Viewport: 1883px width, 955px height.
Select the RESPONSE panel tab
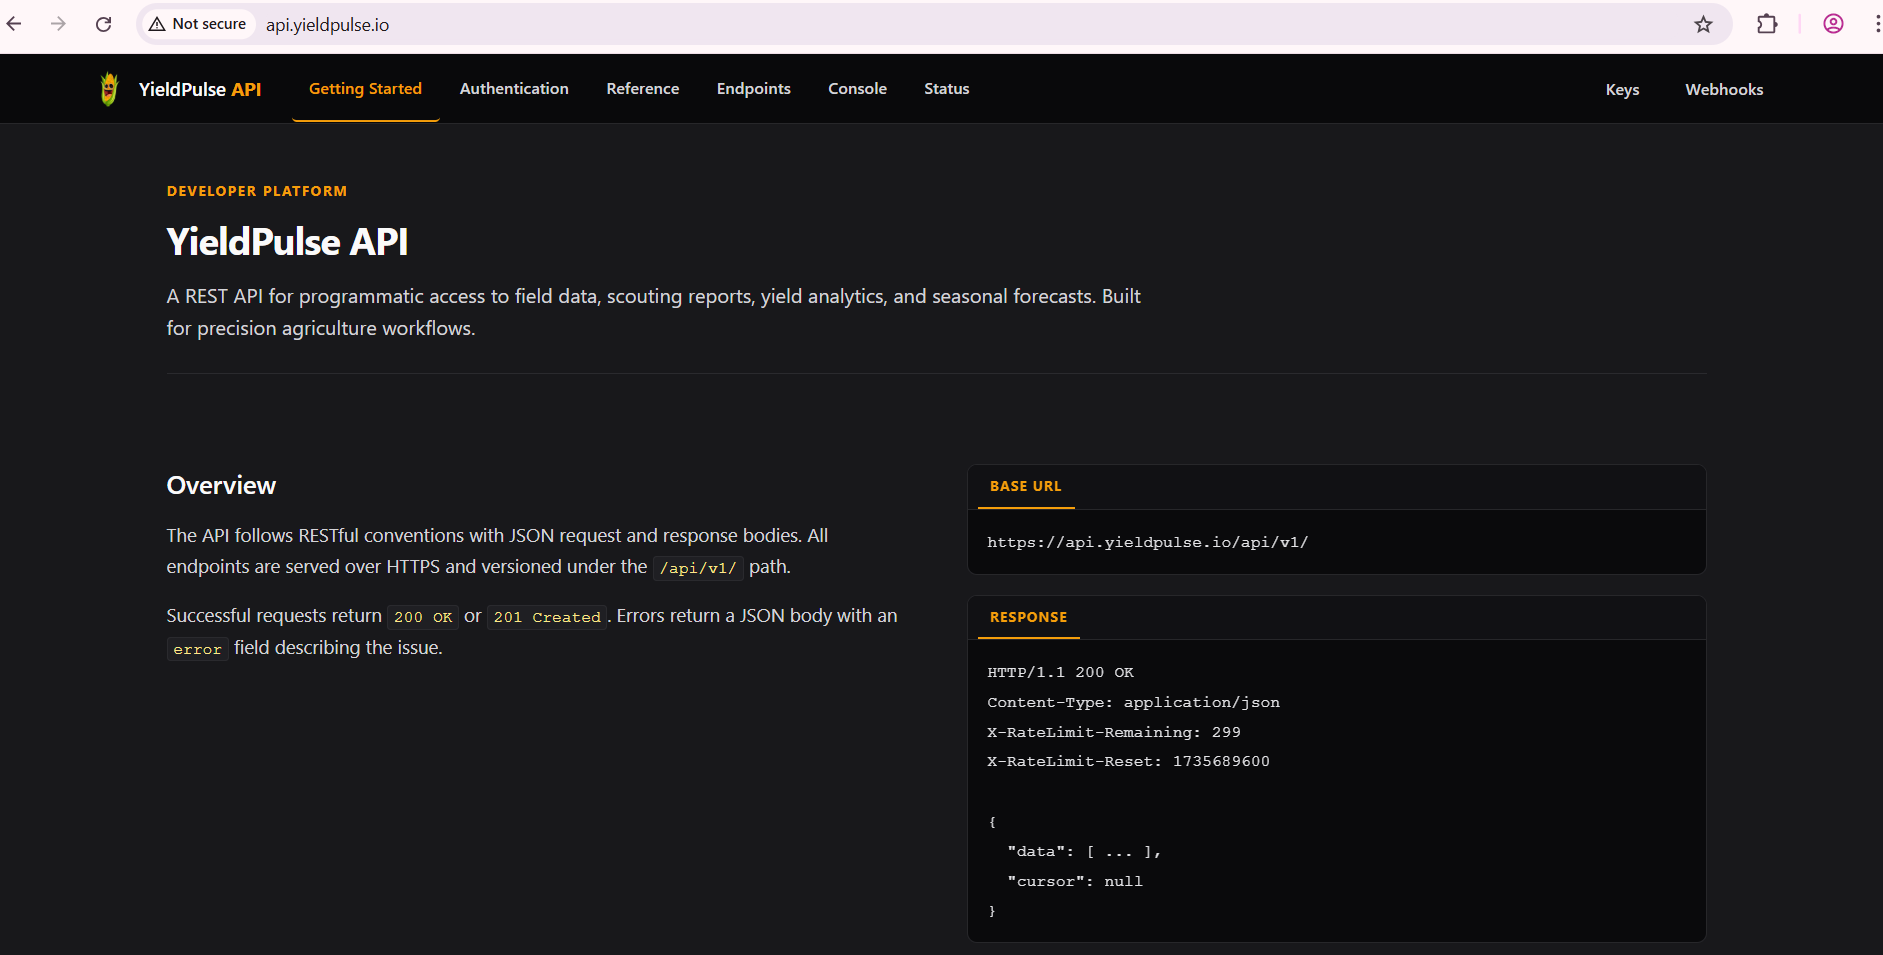pyautogui.click(x=1028, y=618)
